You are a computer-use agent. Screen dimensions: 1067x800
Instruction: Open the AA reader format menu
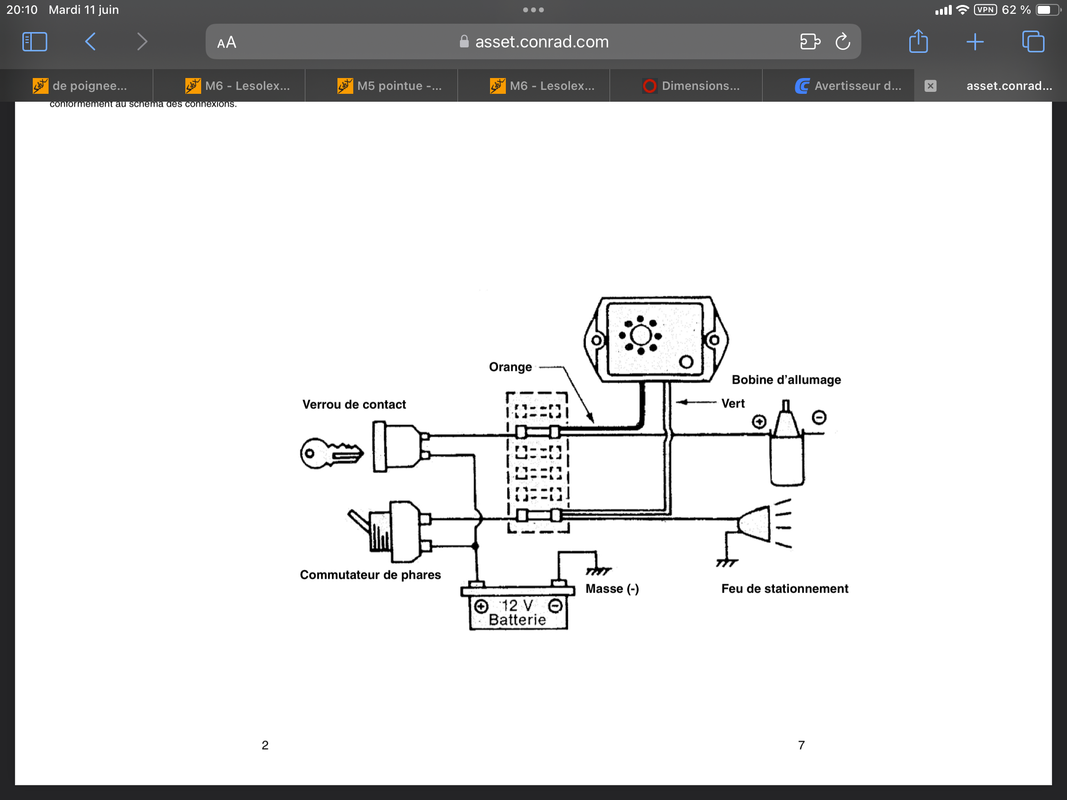pyautogui.click(x=227, y=43)
